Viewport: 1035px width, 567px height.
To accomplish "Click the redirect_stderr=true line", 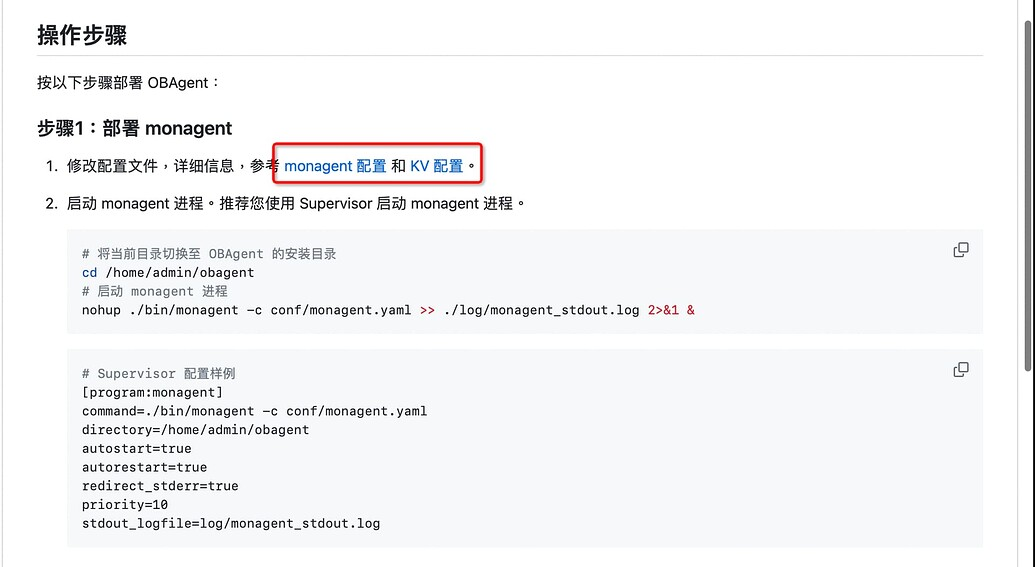I will pos(160,486).
